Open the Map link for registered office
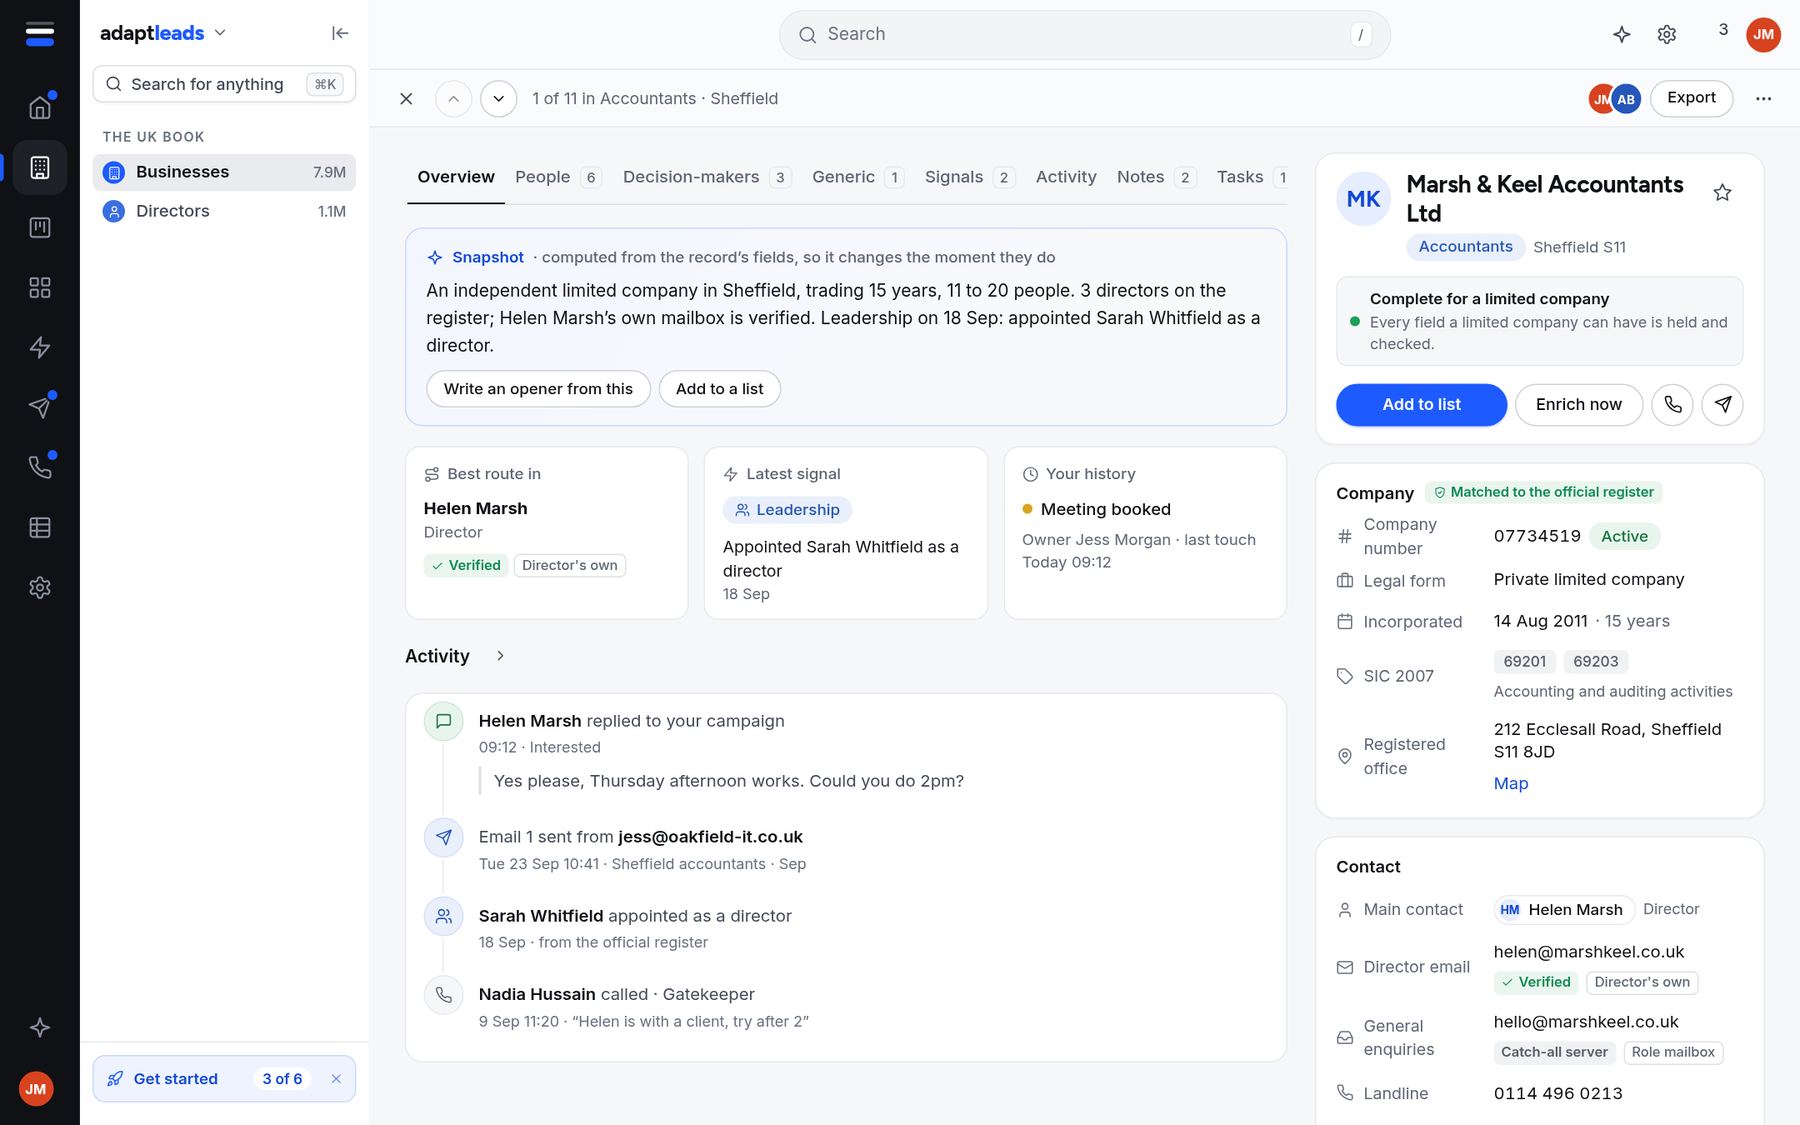The image size is (1800, 1125). [1510, 784]
